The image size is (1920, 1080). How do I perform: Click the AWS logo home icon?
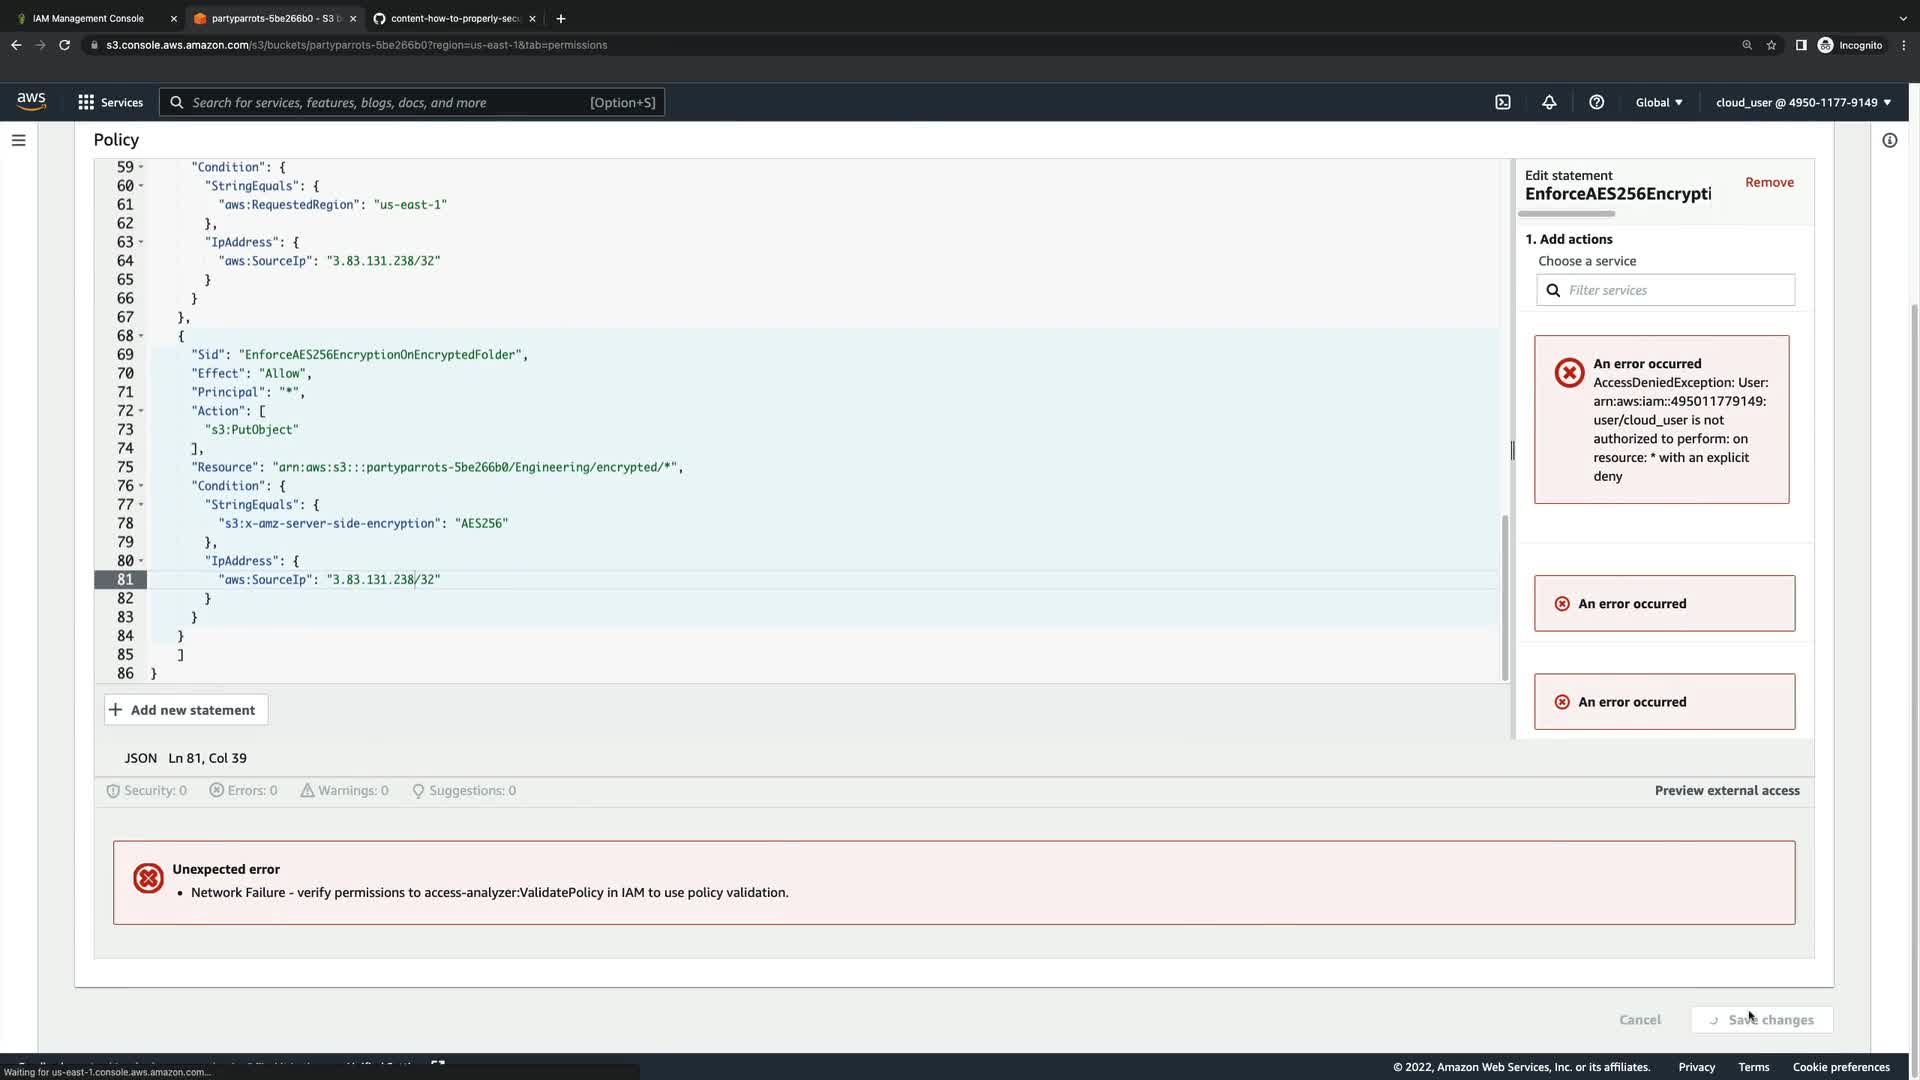point(31,101)
